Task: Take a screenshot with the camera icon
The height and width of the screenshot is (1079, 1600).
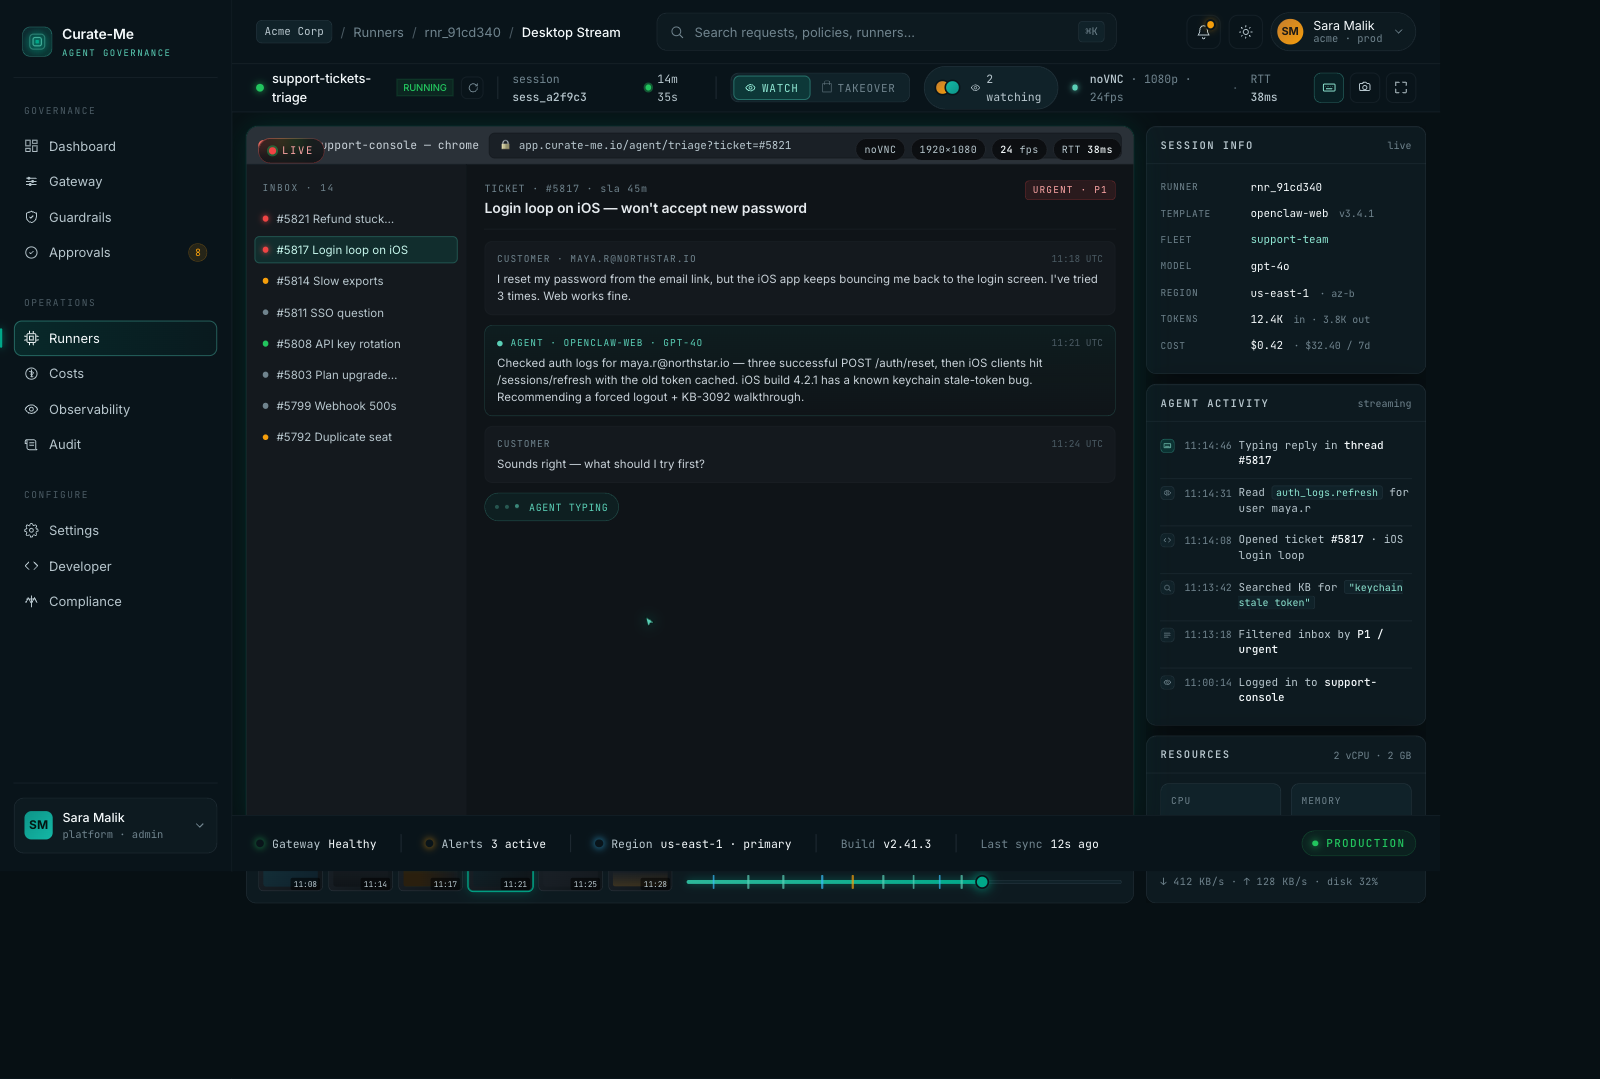Action: pos(1364,88)
